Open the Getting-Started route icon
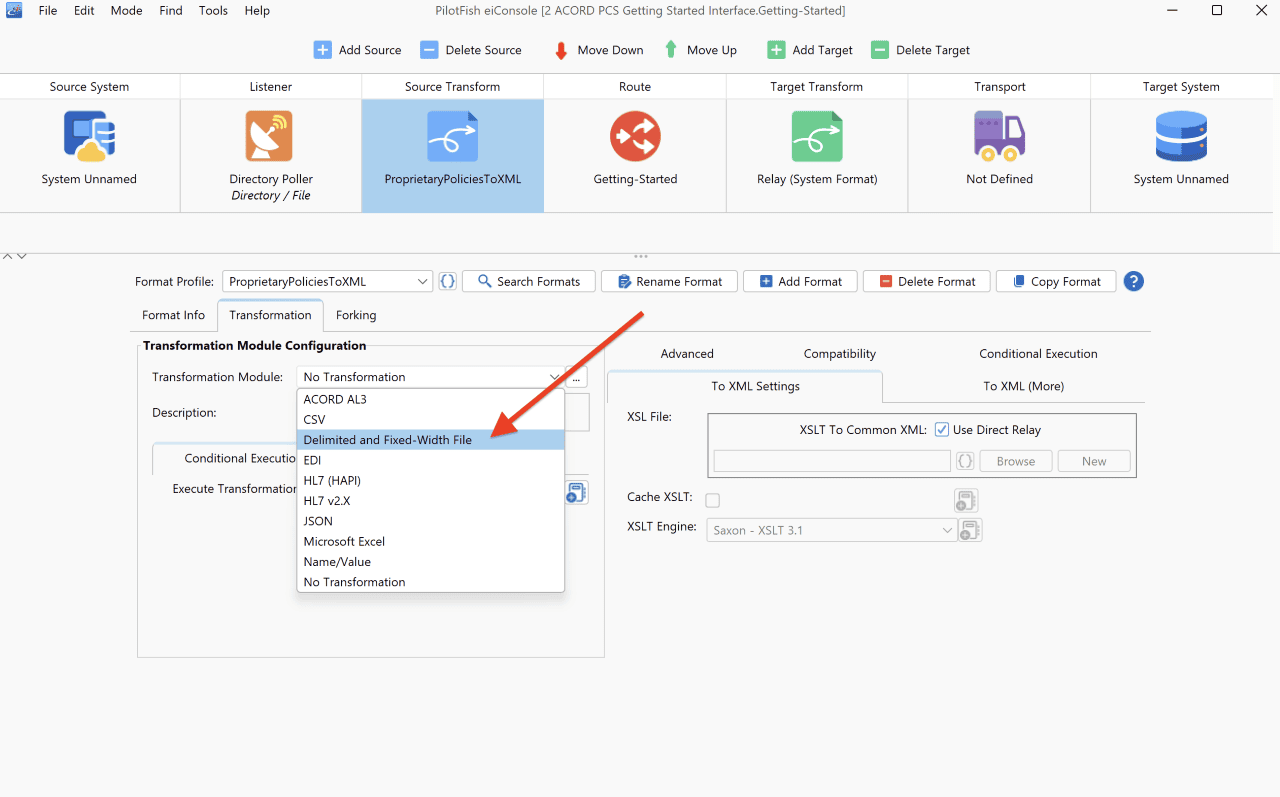Viewport: 1280px width, 797px height. (635, 136)
